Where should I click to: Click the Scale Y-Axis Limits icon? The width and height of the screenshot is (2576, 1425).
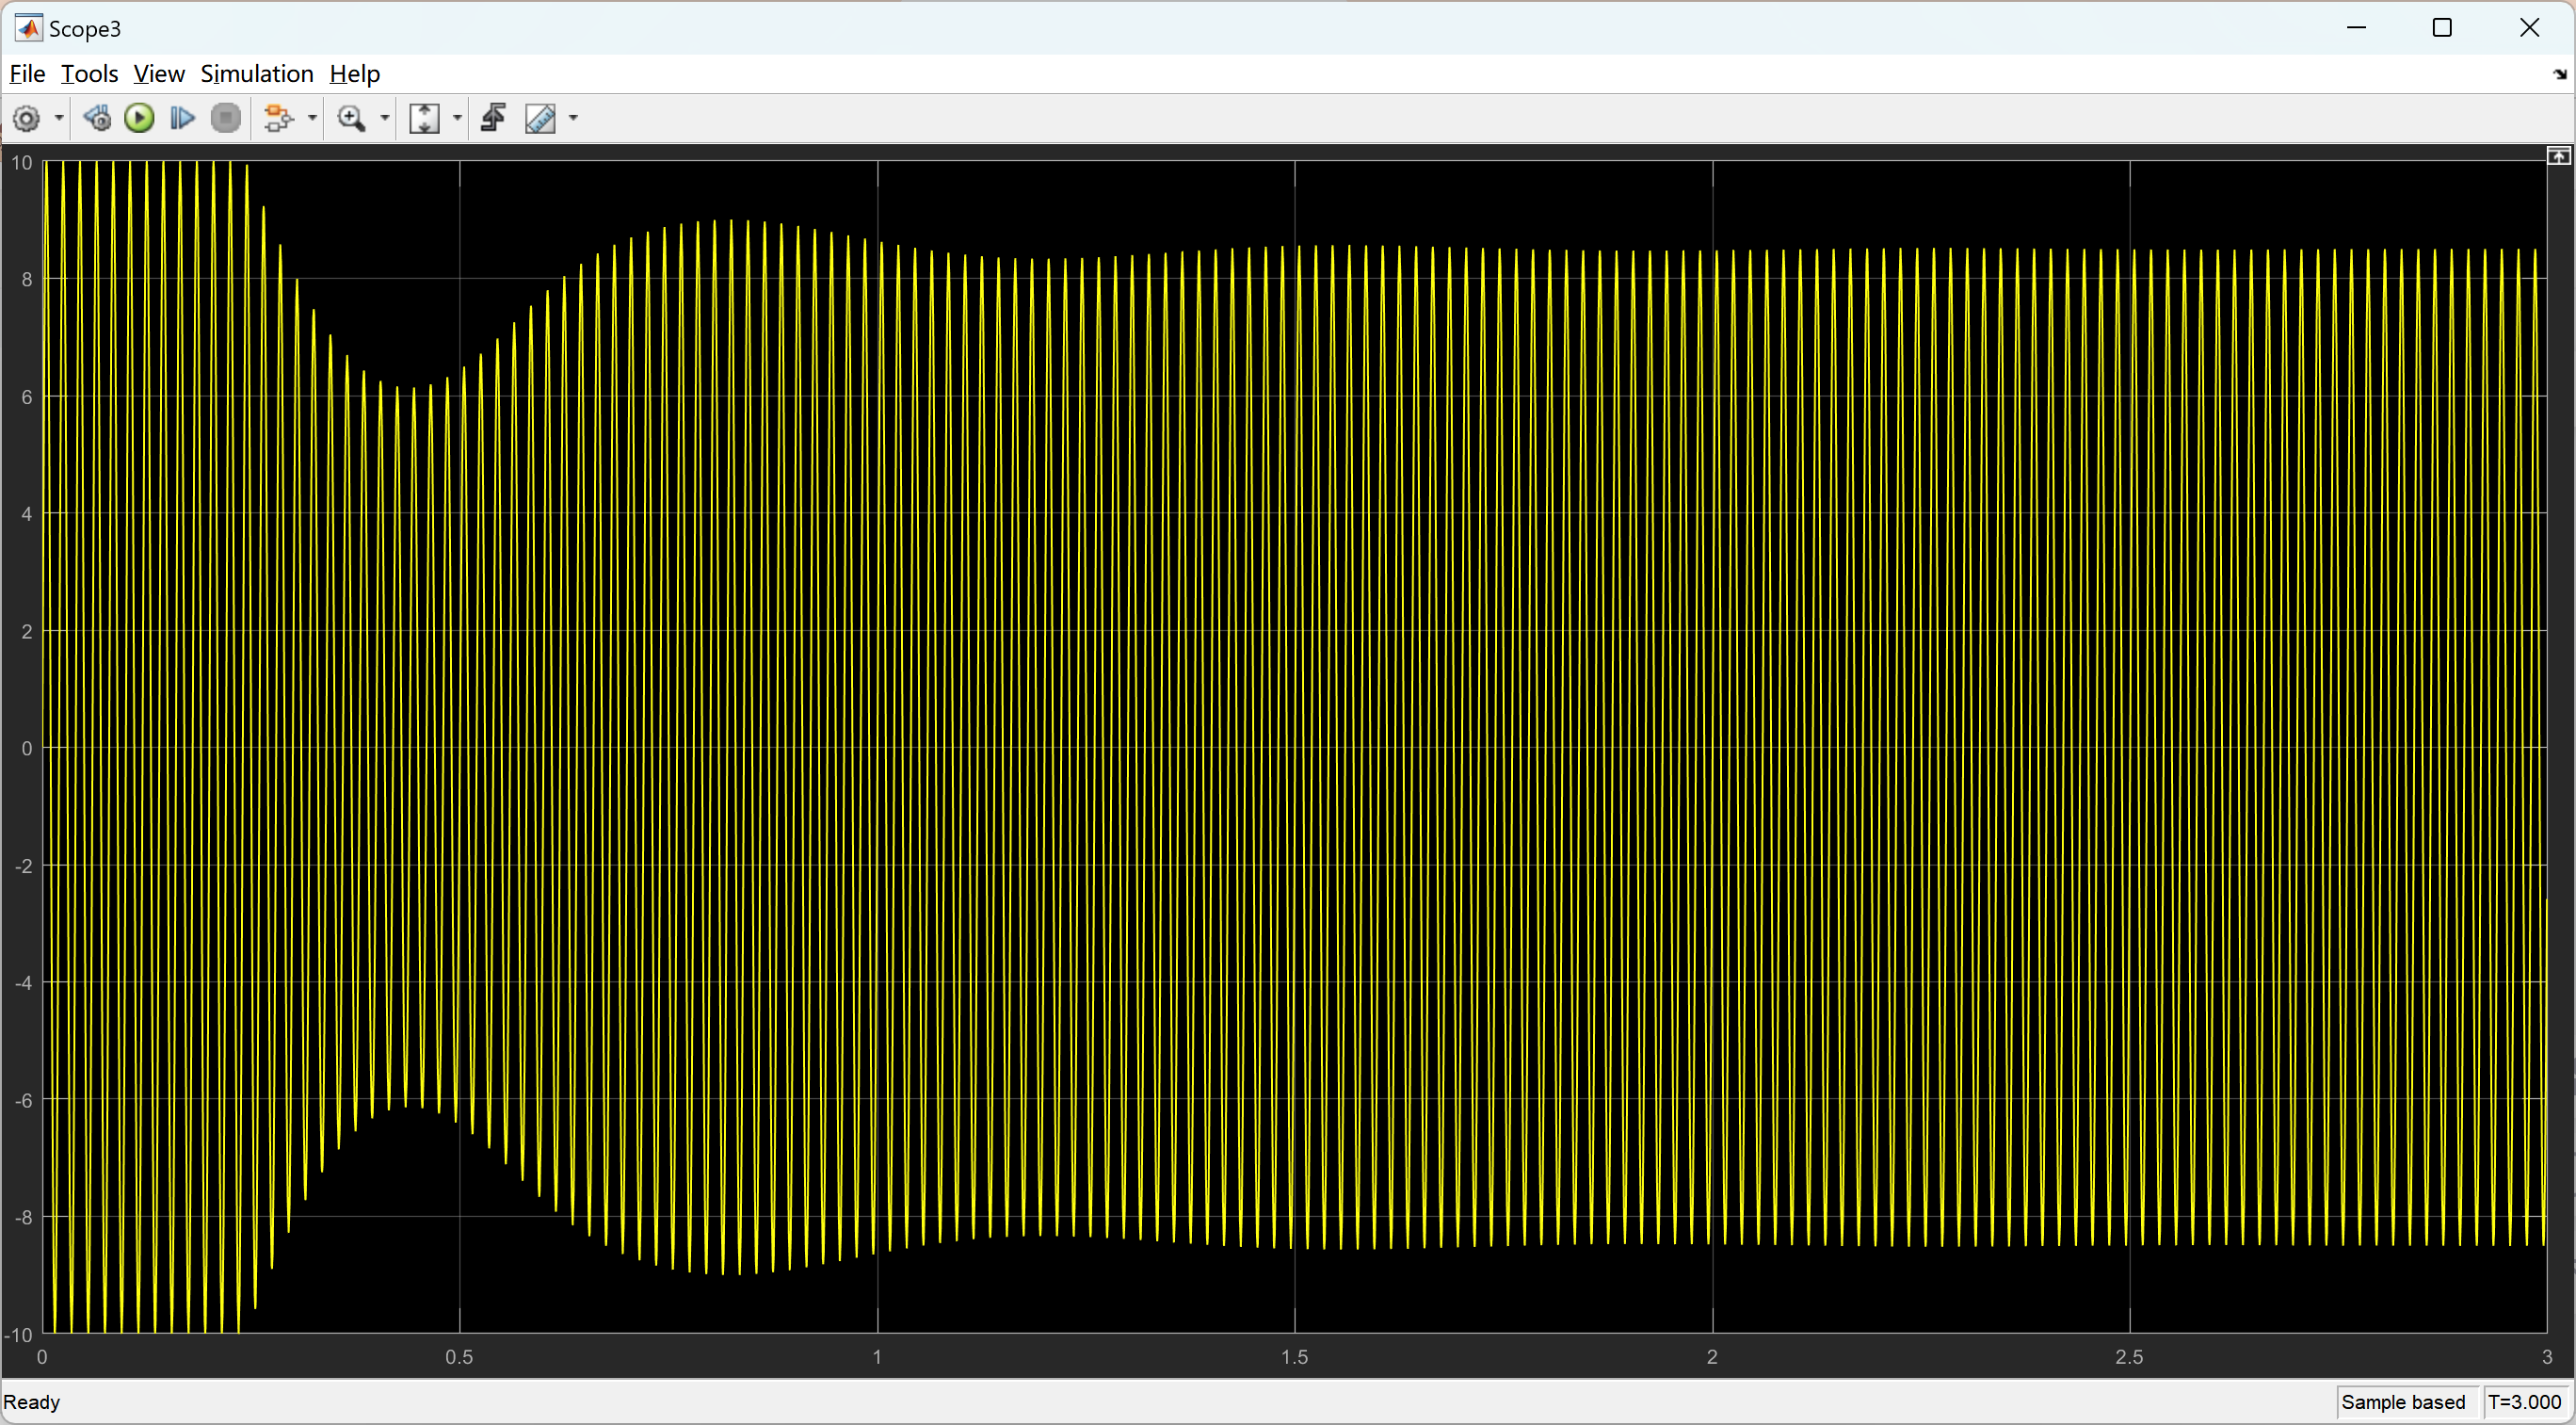tap(425, 119)
